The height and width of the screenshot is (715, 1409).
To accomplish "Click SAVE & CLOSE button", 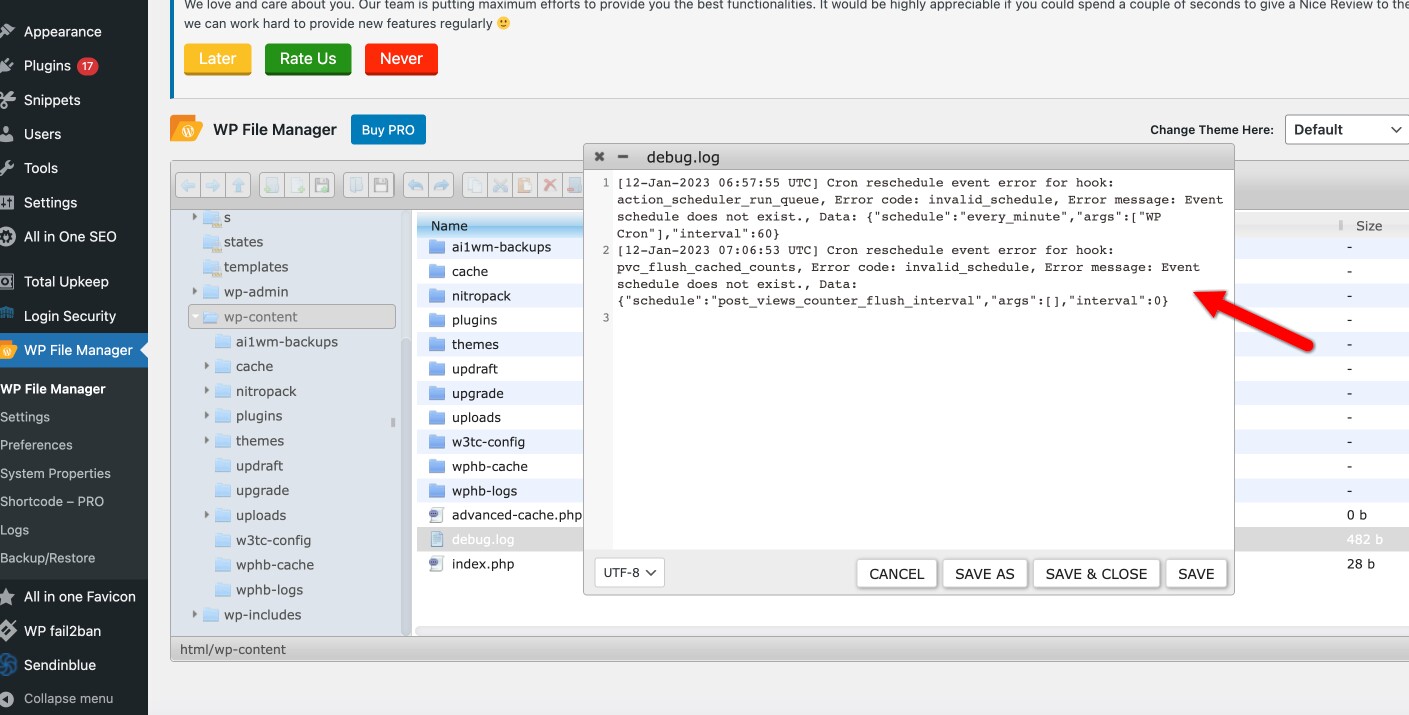I will 1096,574.
